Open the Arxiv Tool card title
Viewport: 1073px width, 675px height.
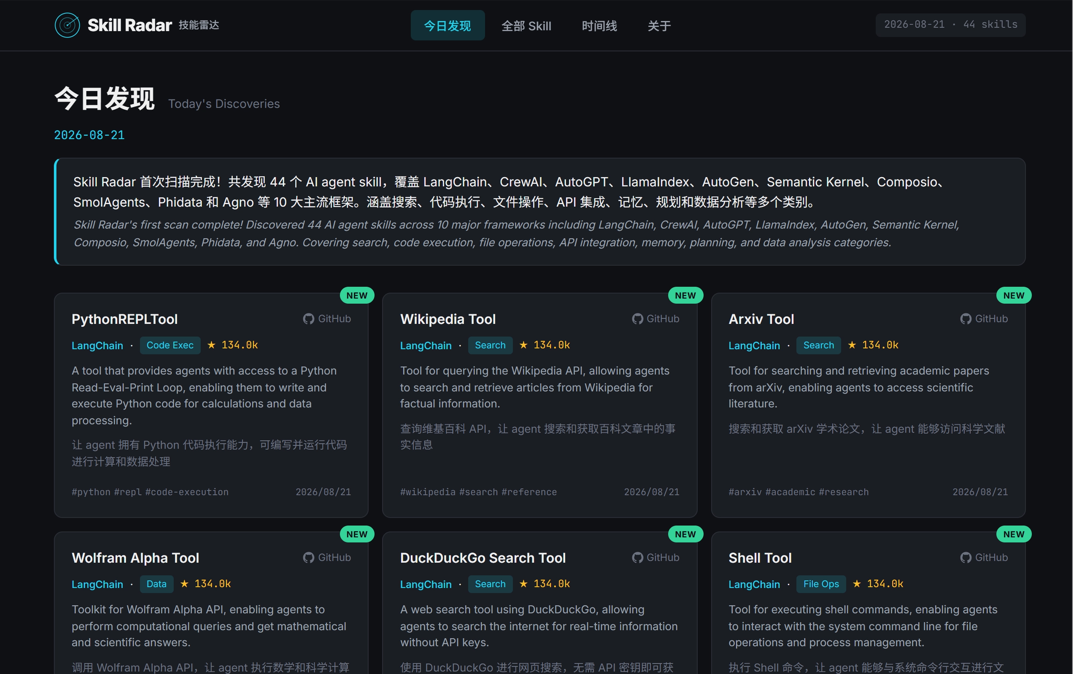coord(761,319)
